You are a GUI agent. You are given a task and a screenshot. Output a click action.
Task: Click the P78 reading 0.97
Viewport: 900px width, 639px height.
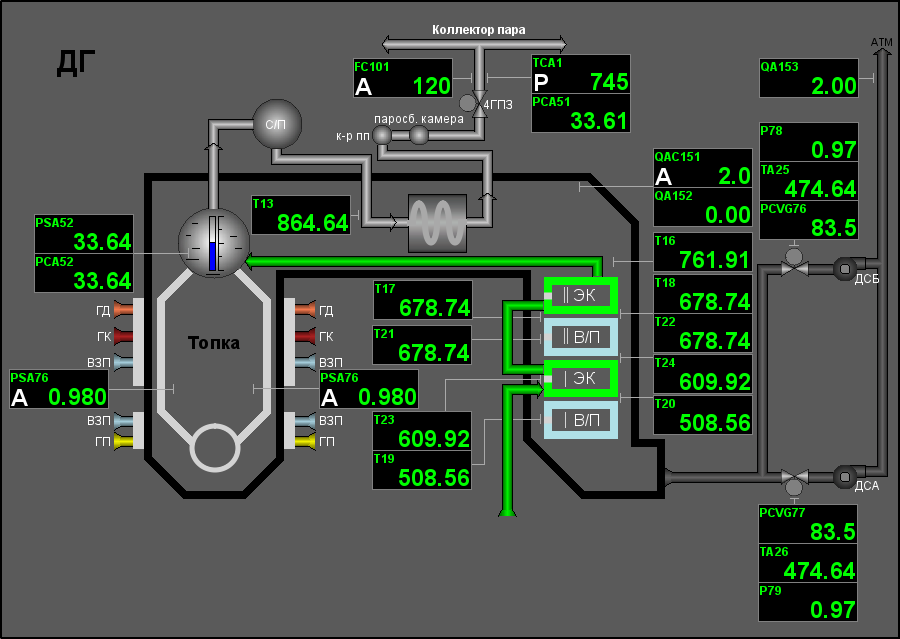point(809,142)
